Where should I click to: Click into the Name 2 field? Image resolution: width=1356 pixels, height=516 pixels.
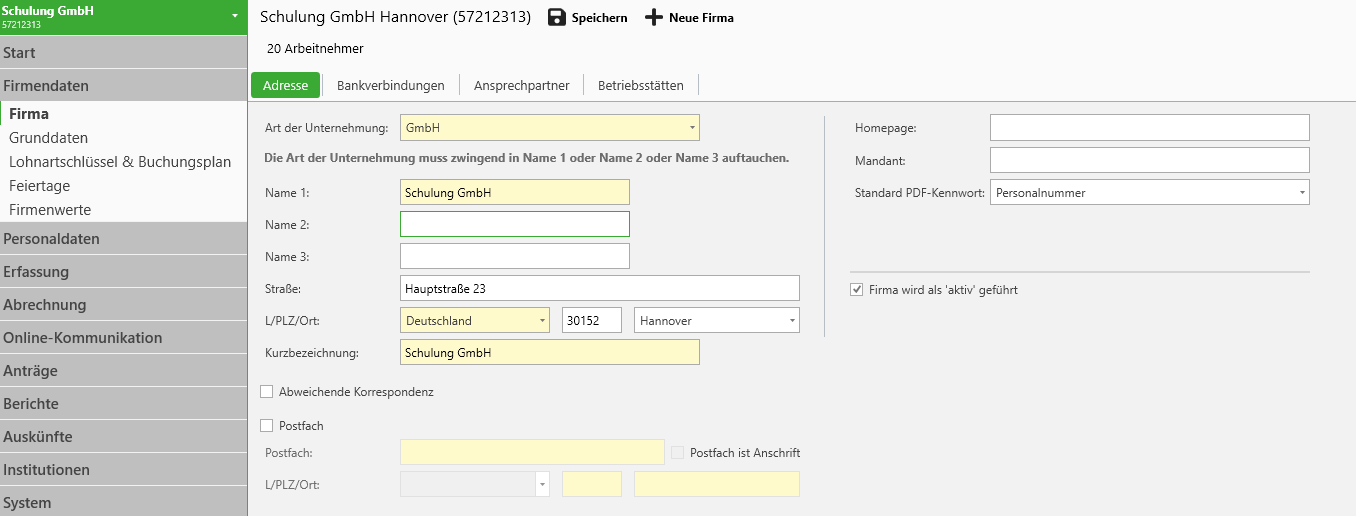[x=514, y=224]
